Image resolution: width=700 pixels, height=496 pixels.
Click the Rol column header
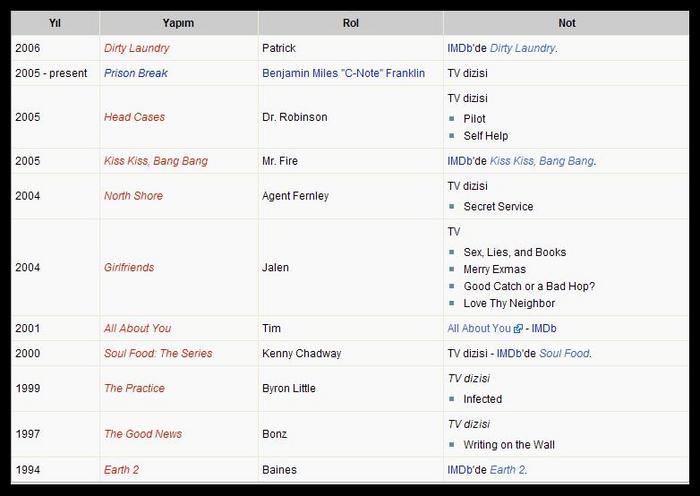point(350,23)
